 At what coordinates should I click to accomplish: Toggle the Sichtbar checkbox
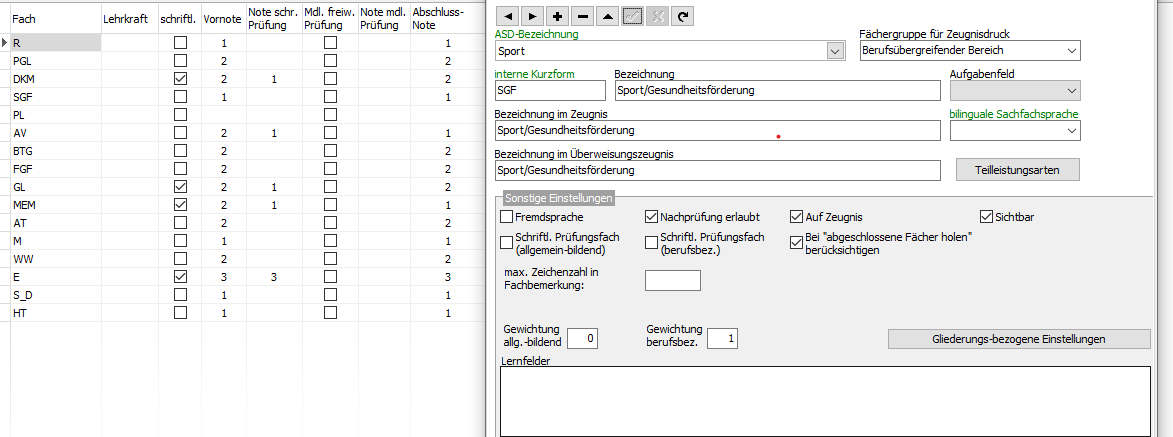click(x=986, y=217)
